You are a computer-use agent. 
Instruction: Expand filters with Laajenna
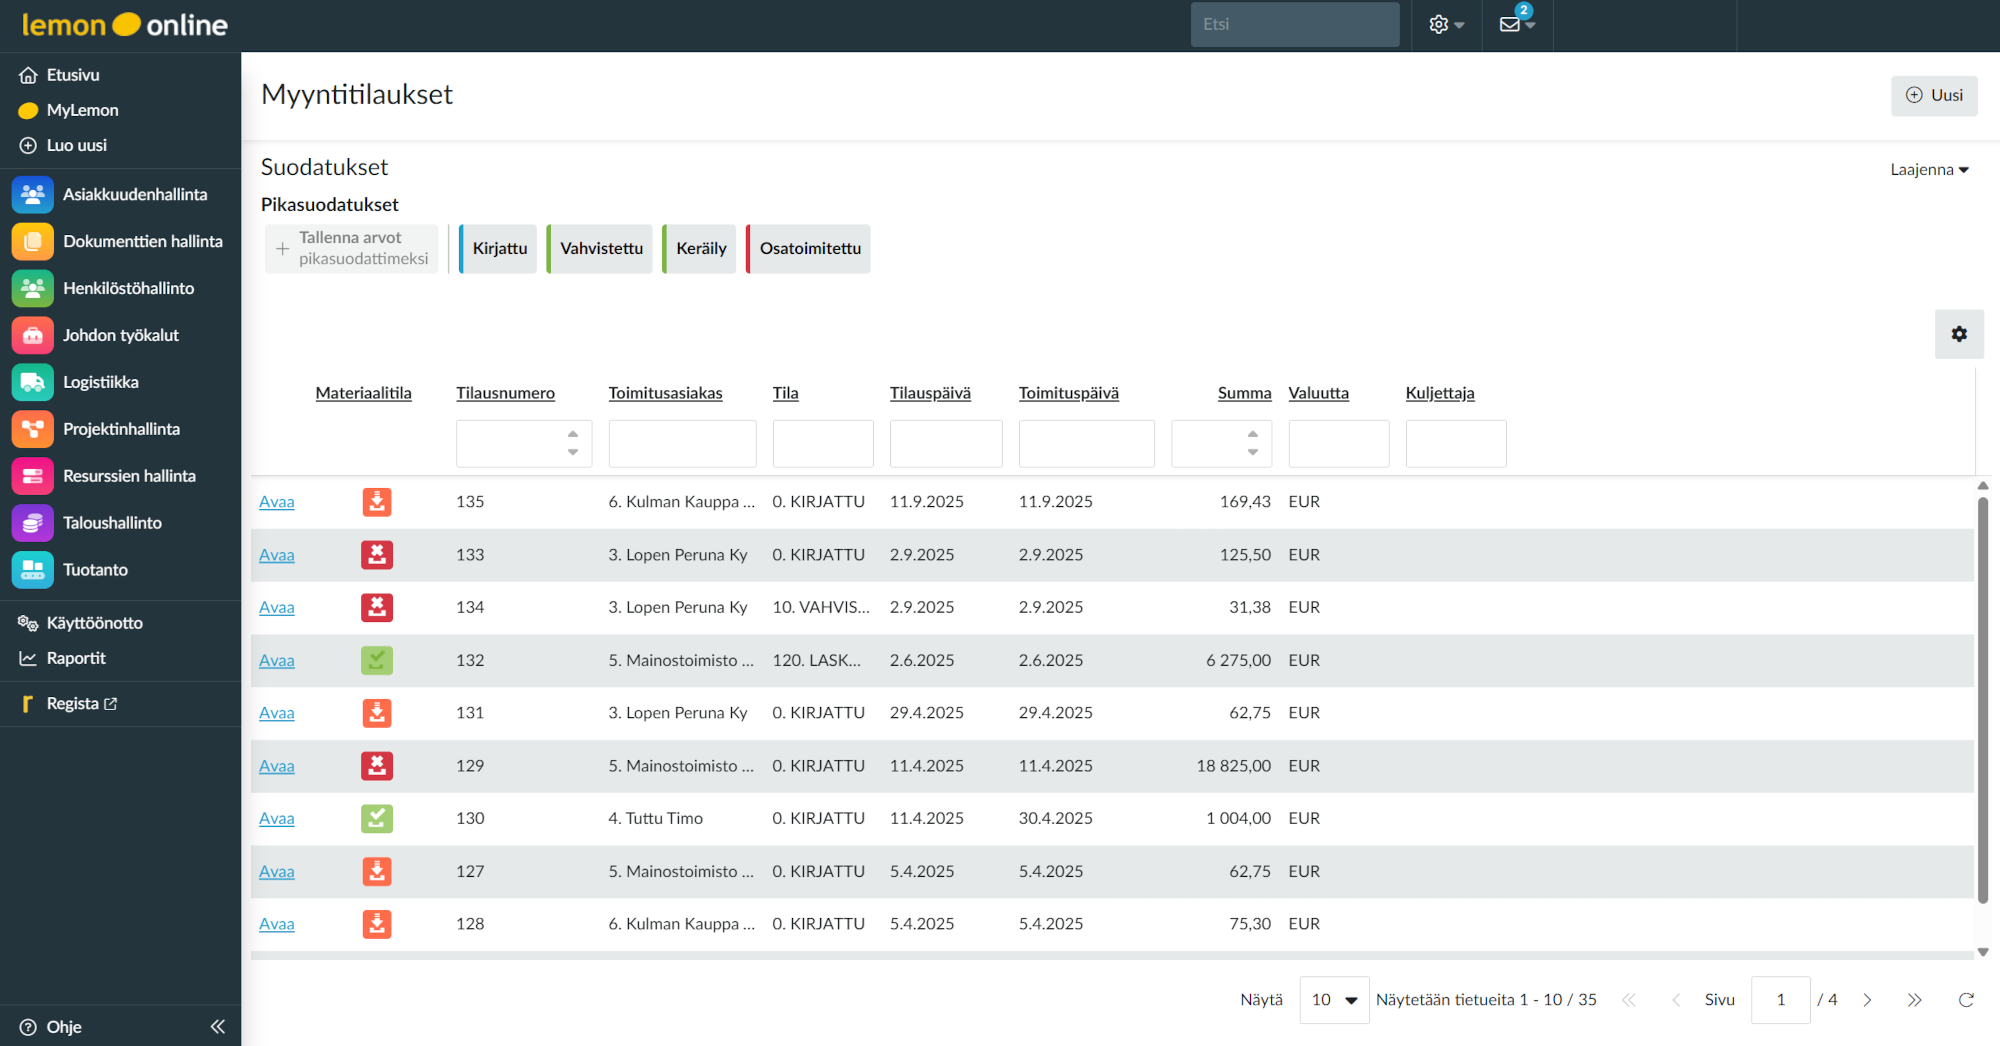(1929, 170)
